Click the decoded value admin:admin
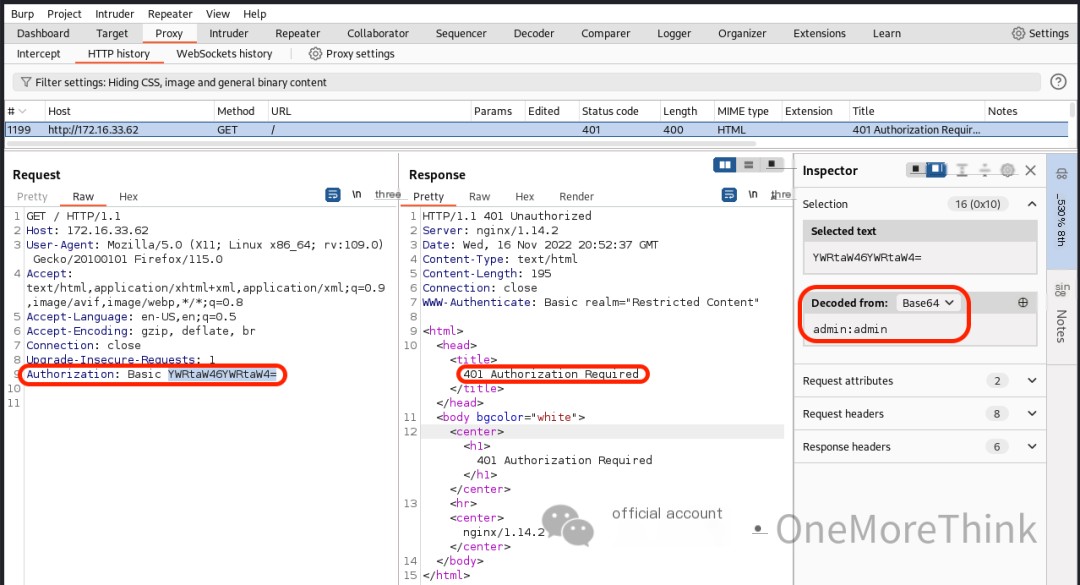 850,329
